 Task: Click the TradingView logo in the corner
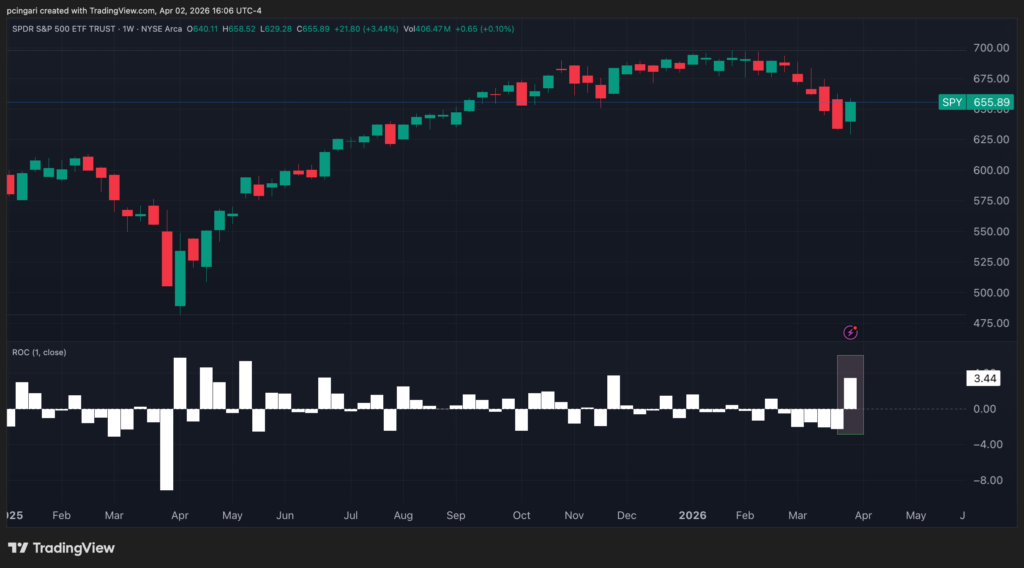click(x=61, y=548)
